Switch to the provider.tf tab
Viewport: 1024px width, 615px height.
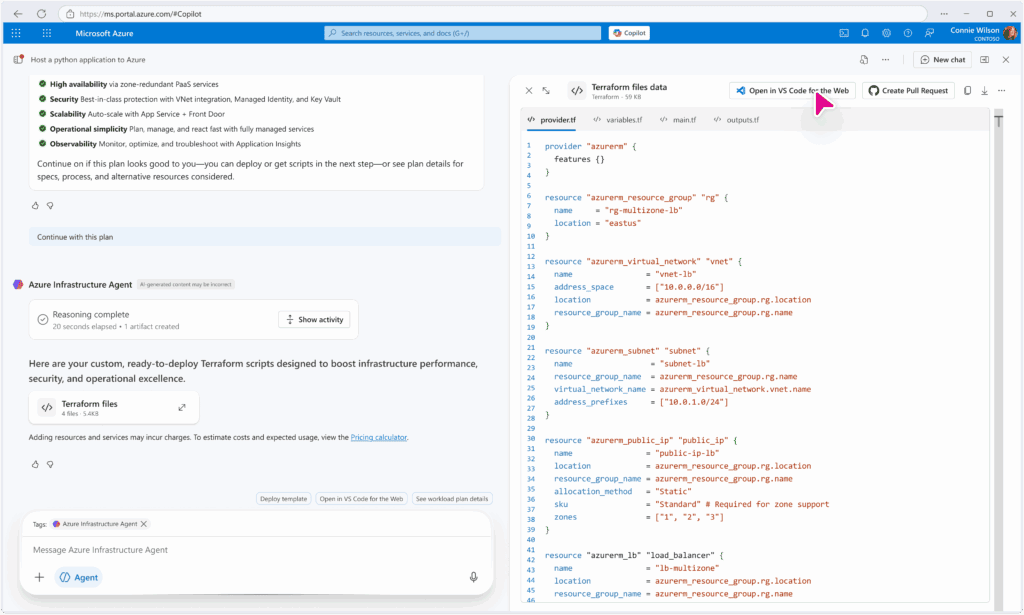(x=552, y=120)
